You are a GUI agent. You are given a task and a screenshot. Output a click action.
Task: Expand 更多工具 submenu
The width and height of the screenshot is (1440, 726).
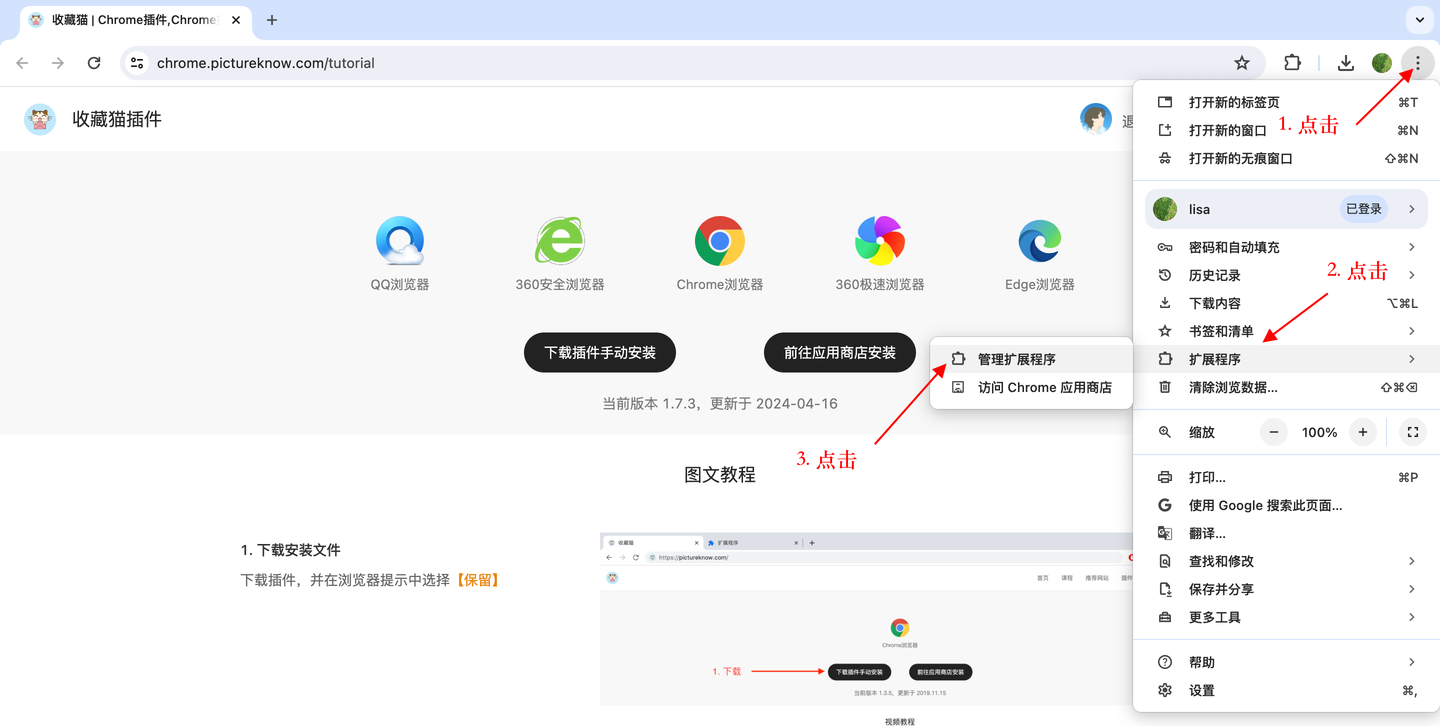point(1287,617)
